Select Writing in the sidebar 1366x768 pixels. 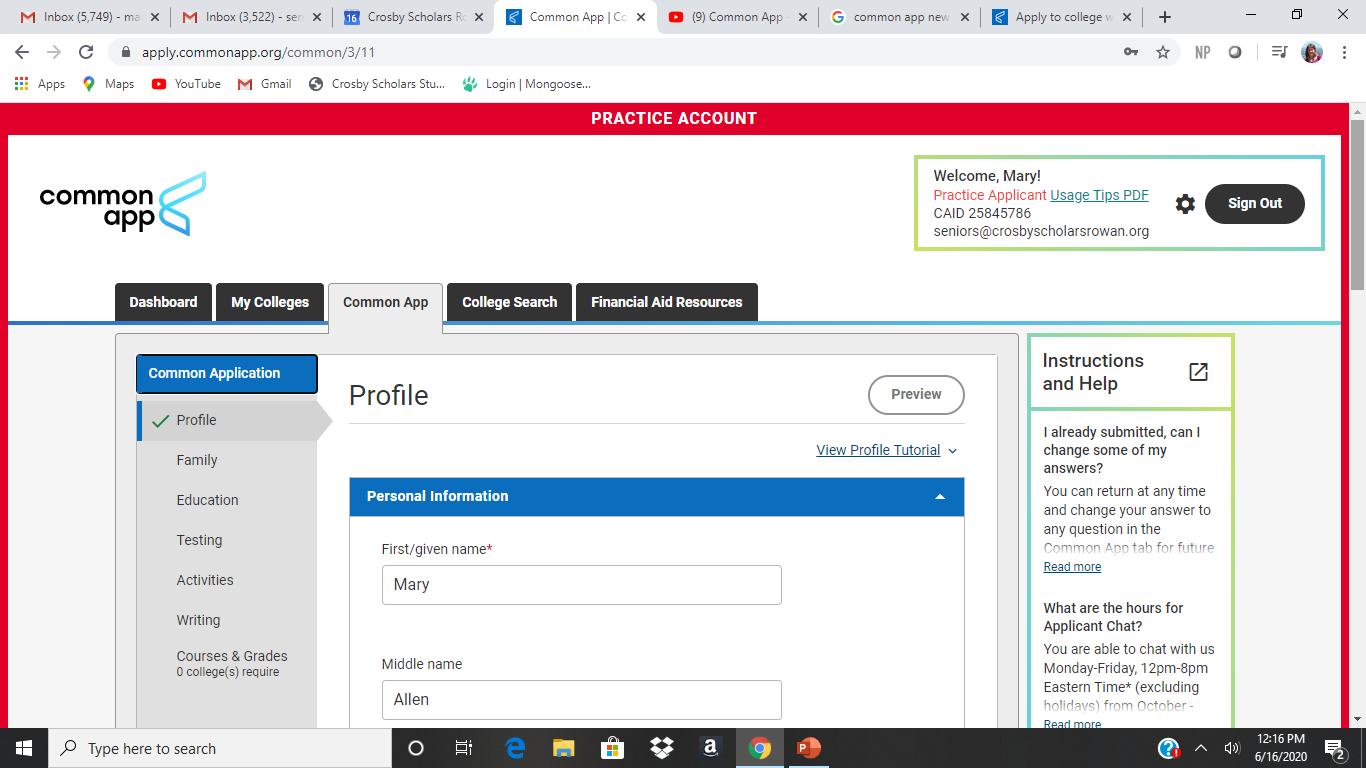tap(198, 620)
